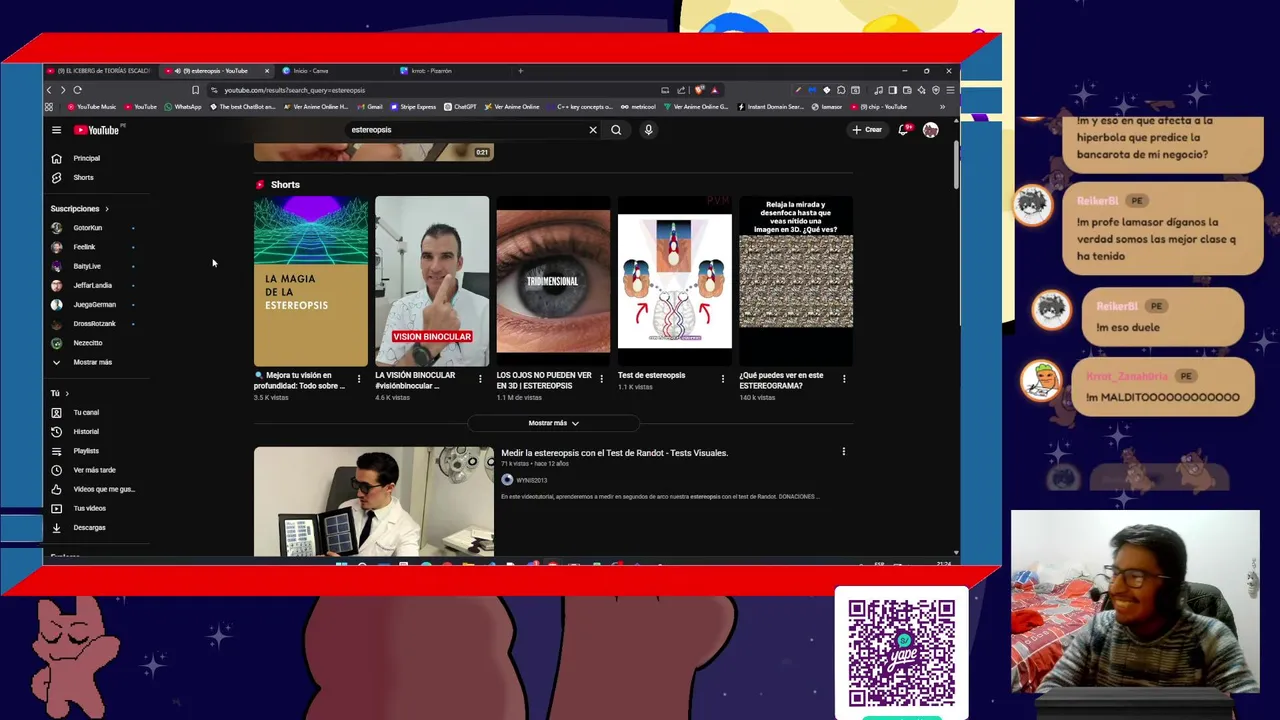Click the magnifier search button
1280x720 pixels.
(x=616, y=130)
